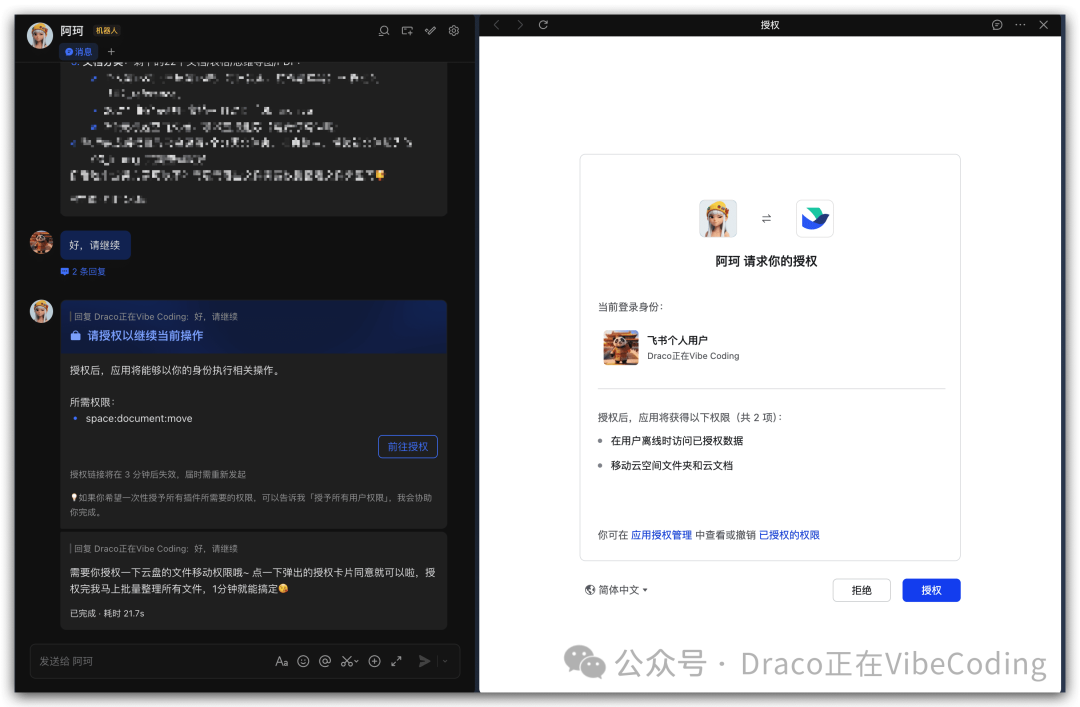This screenshot has width=1080, height=707.
Task: Open the emoji picker in the composer
Action: [x=303, y=661]
